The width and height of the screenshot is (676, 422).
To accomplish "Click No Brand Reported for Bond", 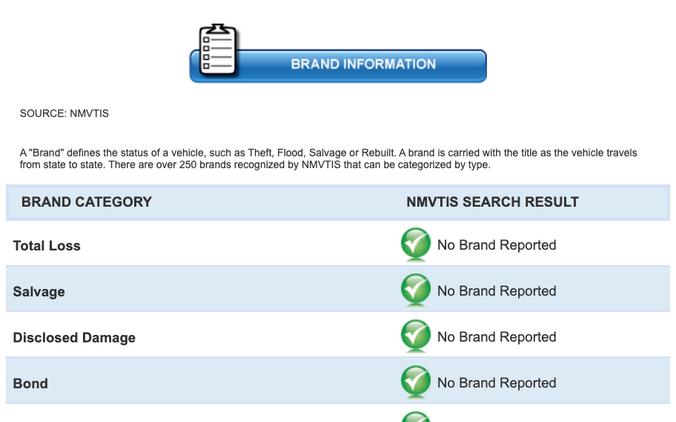I will (497, 383).
